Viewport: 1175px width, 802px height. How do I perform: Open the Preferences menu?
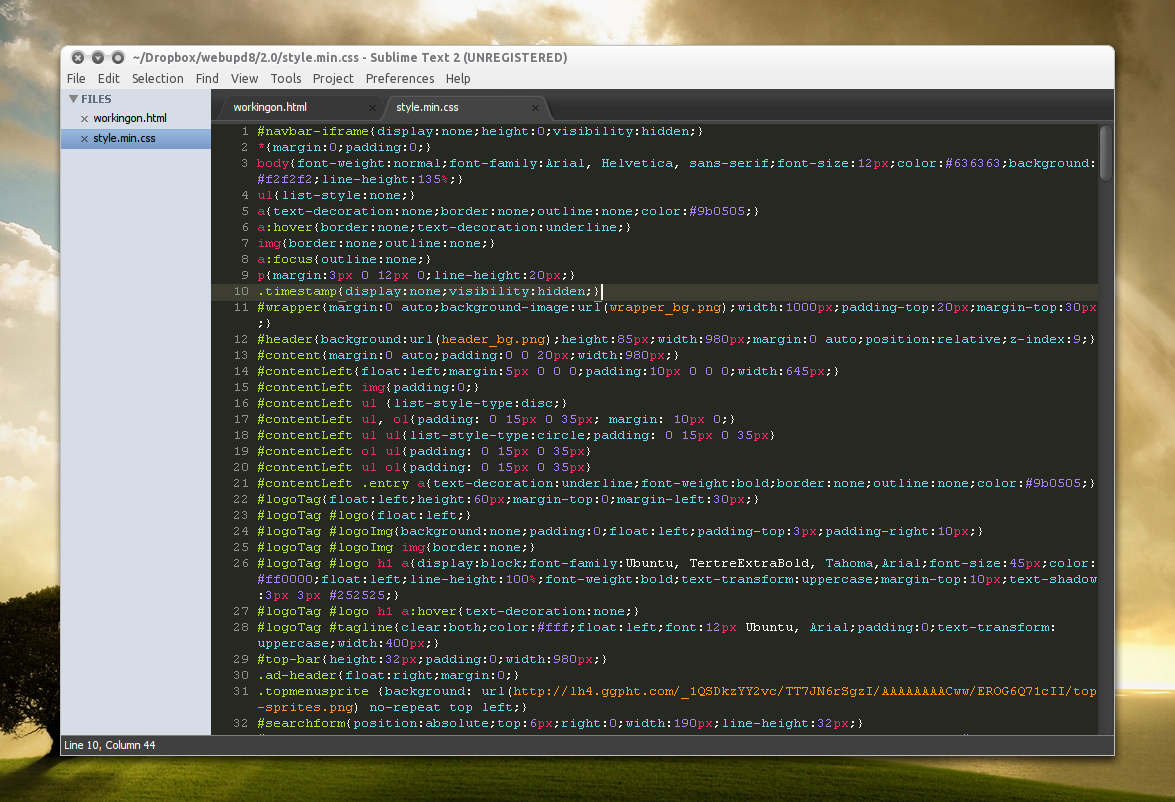(x=400, y=78)
